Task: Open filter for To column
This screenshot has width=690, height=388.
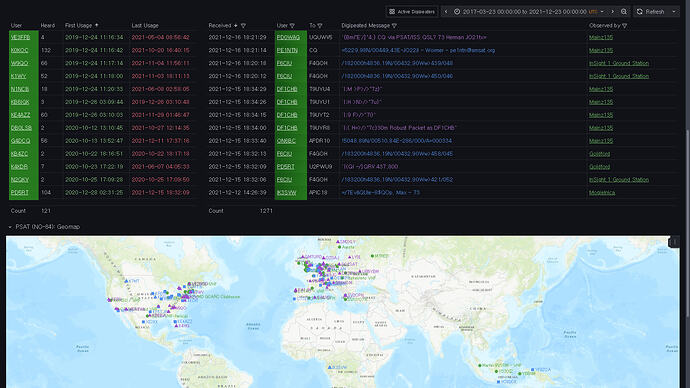Action: point(320,26)
